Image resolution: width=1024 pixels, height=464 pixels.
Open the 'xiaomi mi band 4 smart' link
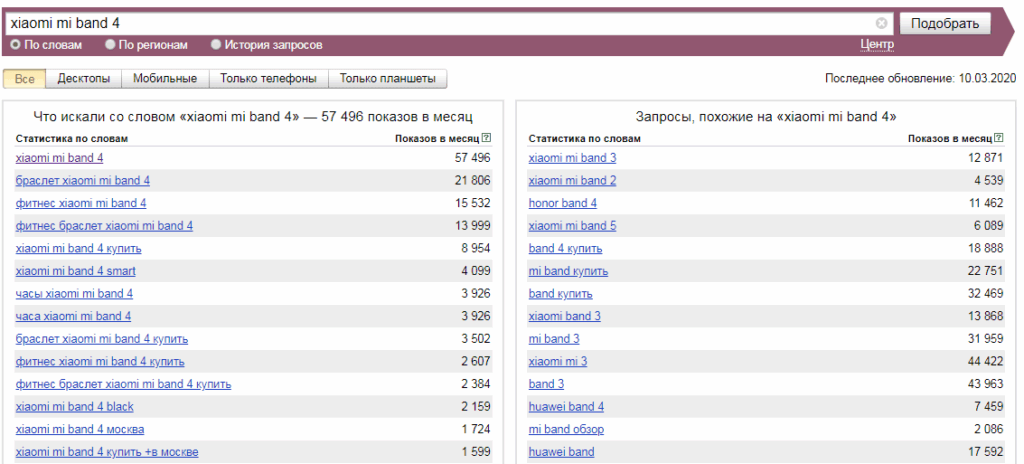tap(76, 271)
